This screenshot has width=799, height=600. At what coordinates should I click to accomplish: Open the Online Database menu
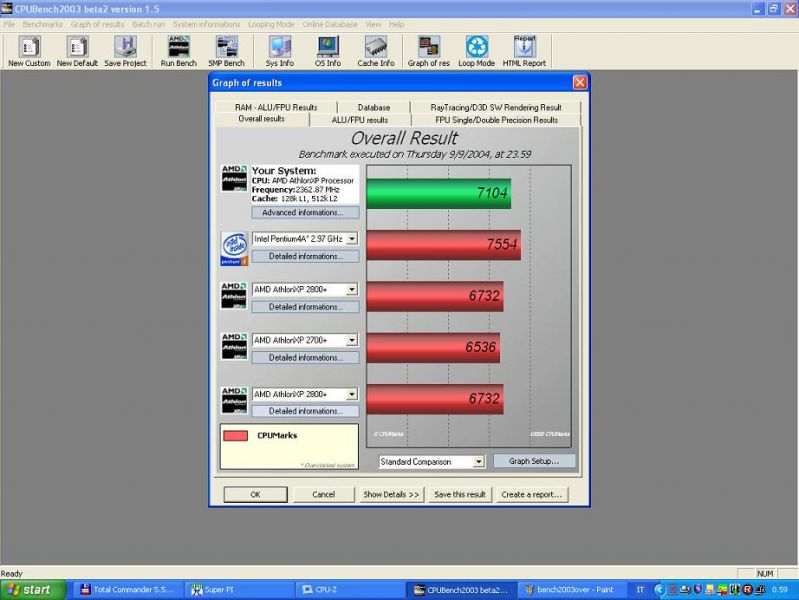coord(330,24)
